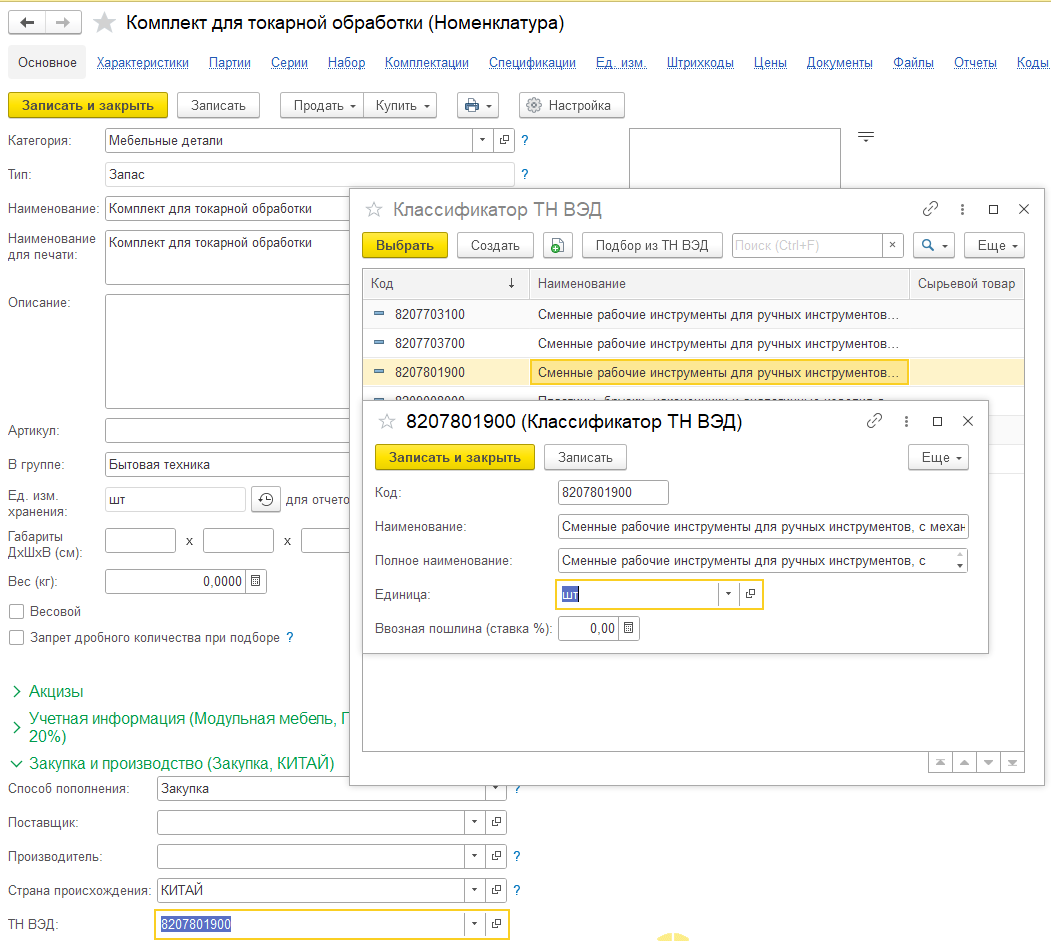Open form icon beside Единица field

tap(751, 595)
